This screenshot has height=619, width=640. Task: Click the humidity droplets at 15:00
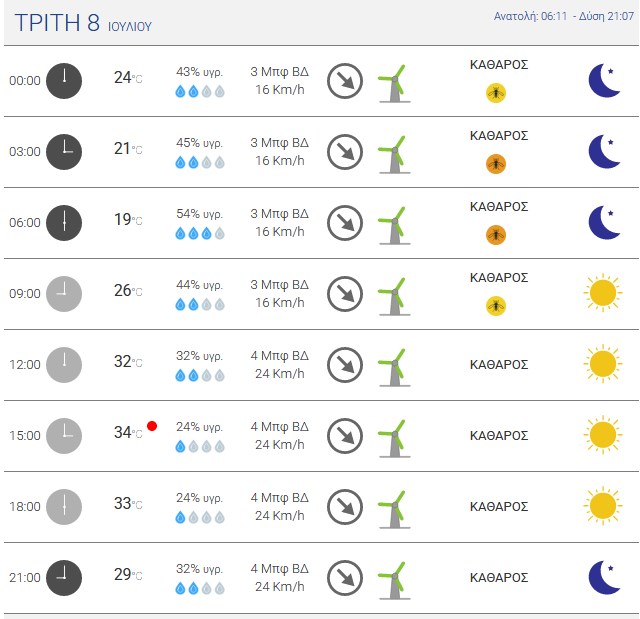tap(200, 446)
